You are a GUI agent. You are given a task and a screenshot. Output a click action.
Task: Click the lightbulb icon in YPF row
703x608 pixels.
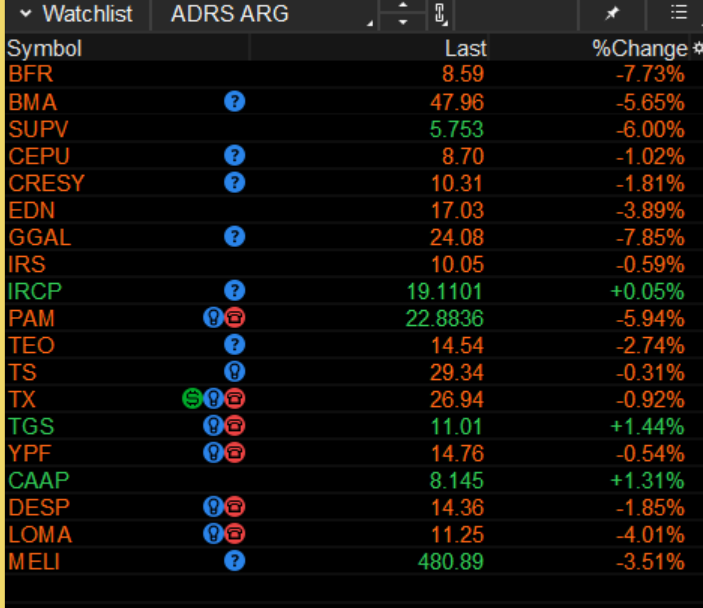[213, 453]
